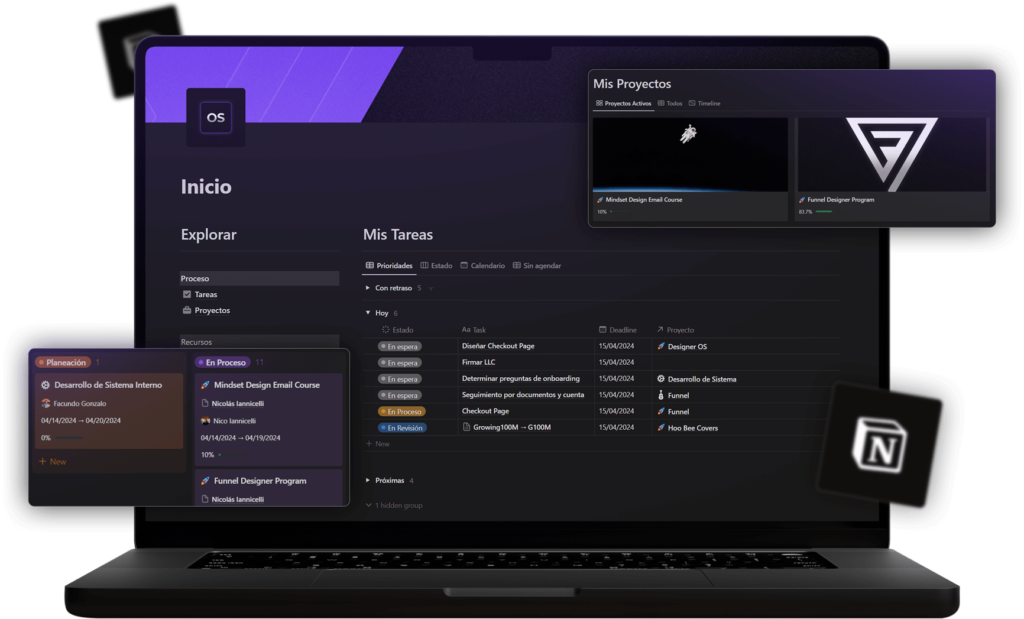
Task: Click the Task column Aa icon
Action: tap(466, 330)
